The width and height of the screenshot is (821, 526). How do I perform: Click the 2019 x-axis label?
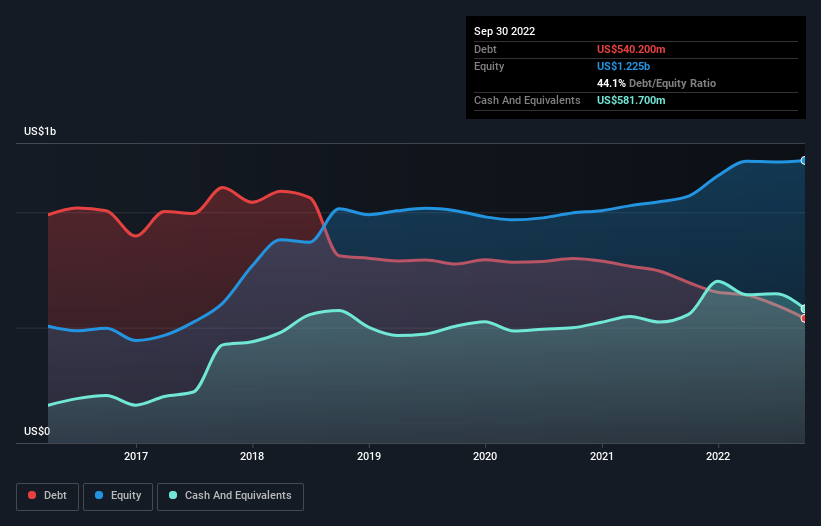tap(369, 456)
